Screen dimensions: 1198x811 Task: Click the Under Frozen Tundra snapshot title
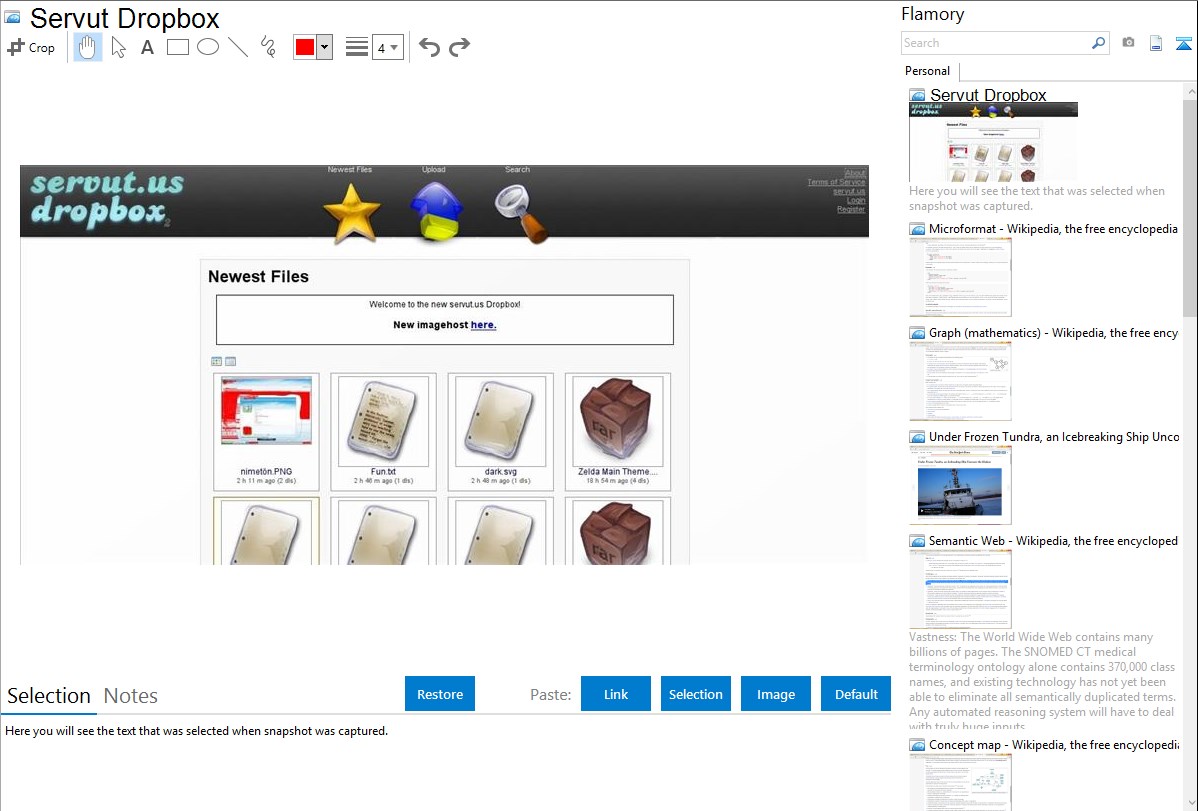point(1053,436)
